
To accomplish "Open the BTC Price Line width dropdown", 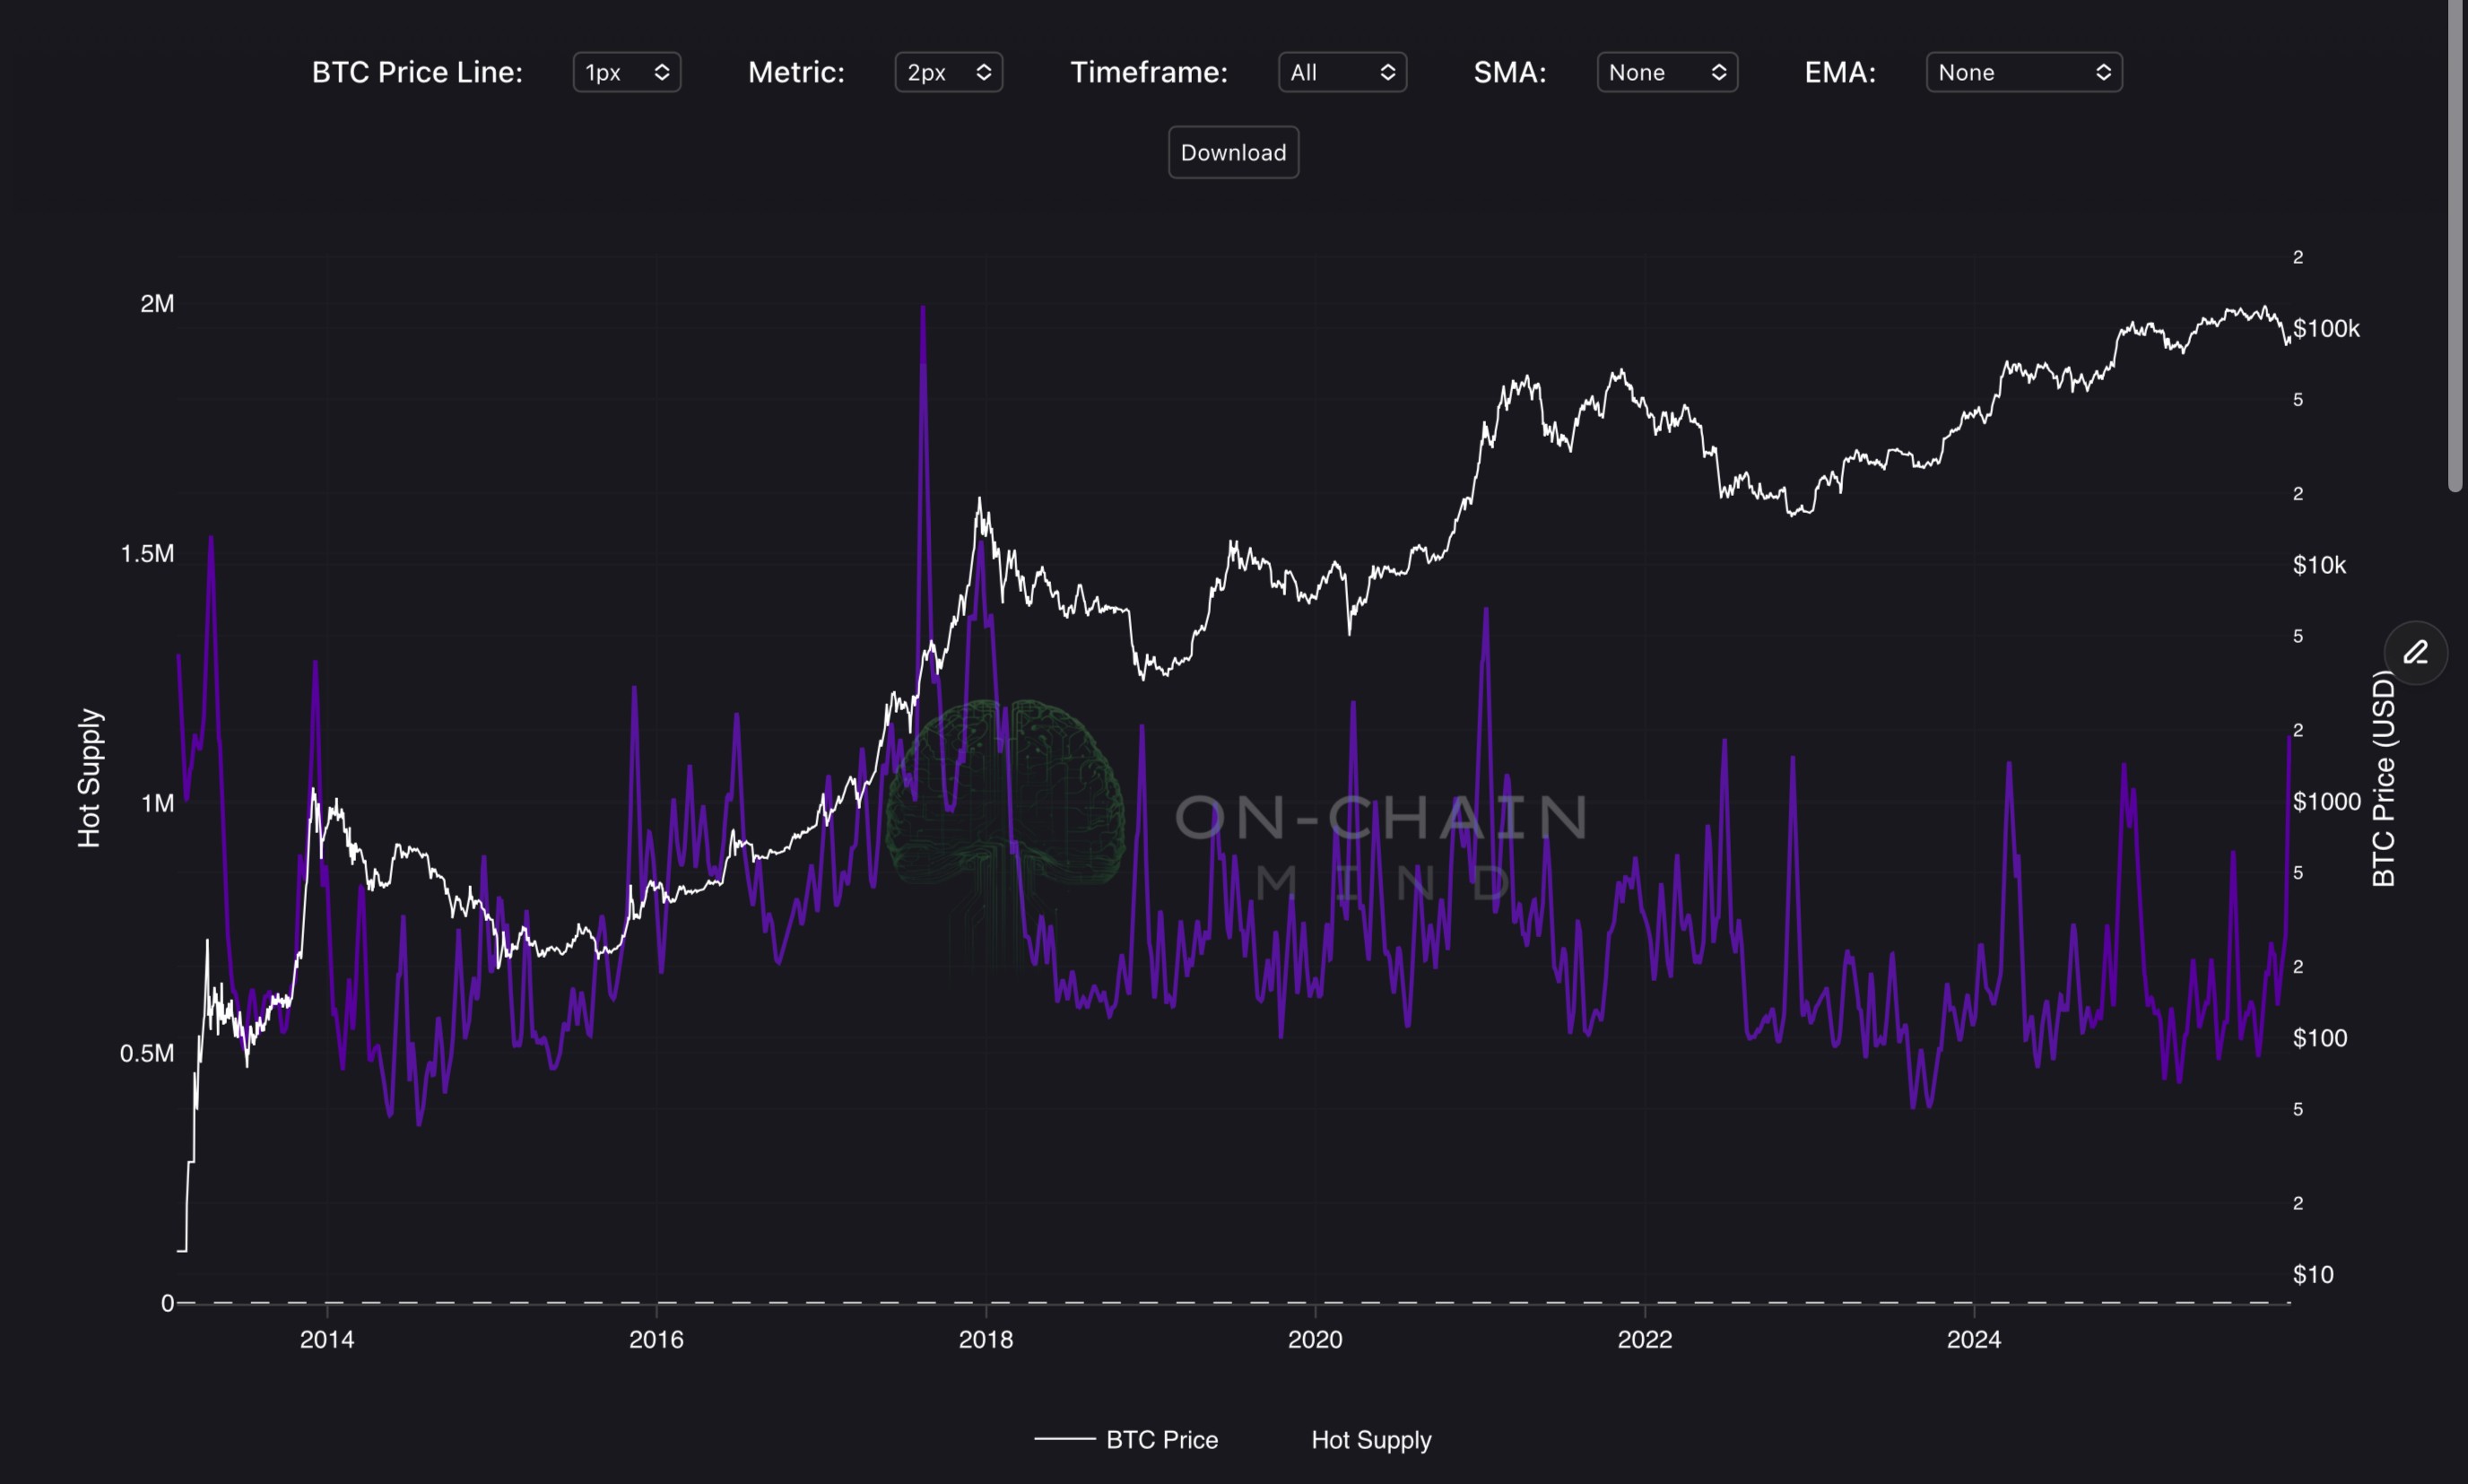I will coord(626,72).
